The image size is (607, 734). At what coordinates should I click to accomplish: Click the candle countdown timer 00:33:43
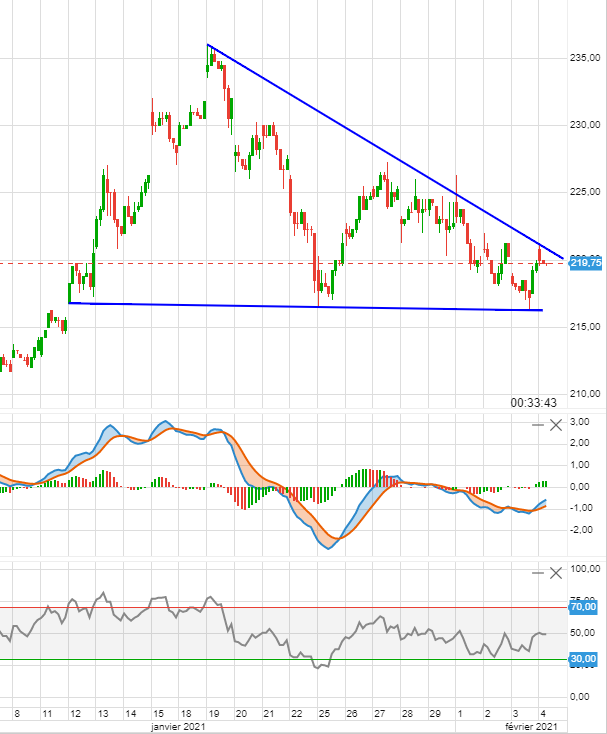pos(533,402)
